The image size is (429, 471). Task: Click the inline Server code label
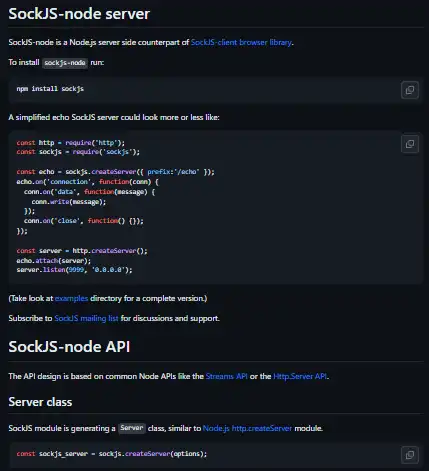tap(132, 428)
